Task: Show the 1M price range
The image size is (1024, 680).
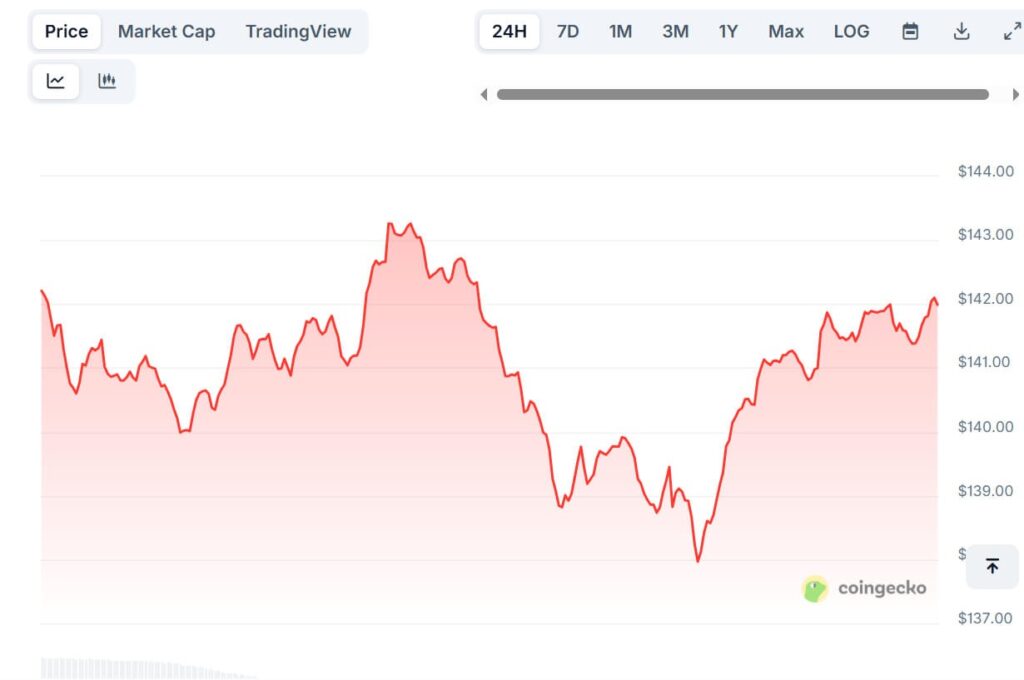Action: click(621, 31)
